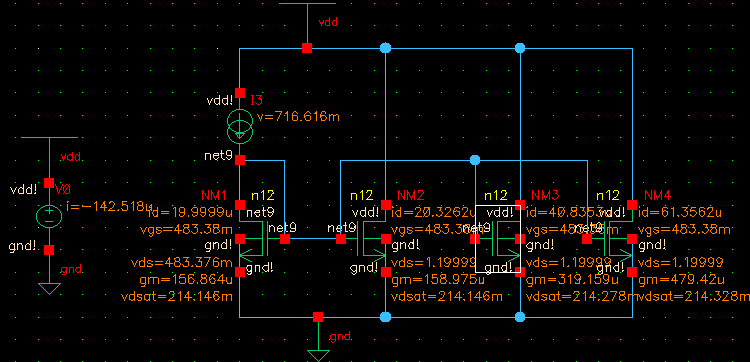Select the V0 voltage source symbol
Screen dimensions: 750x362
(x=49, y=216)
